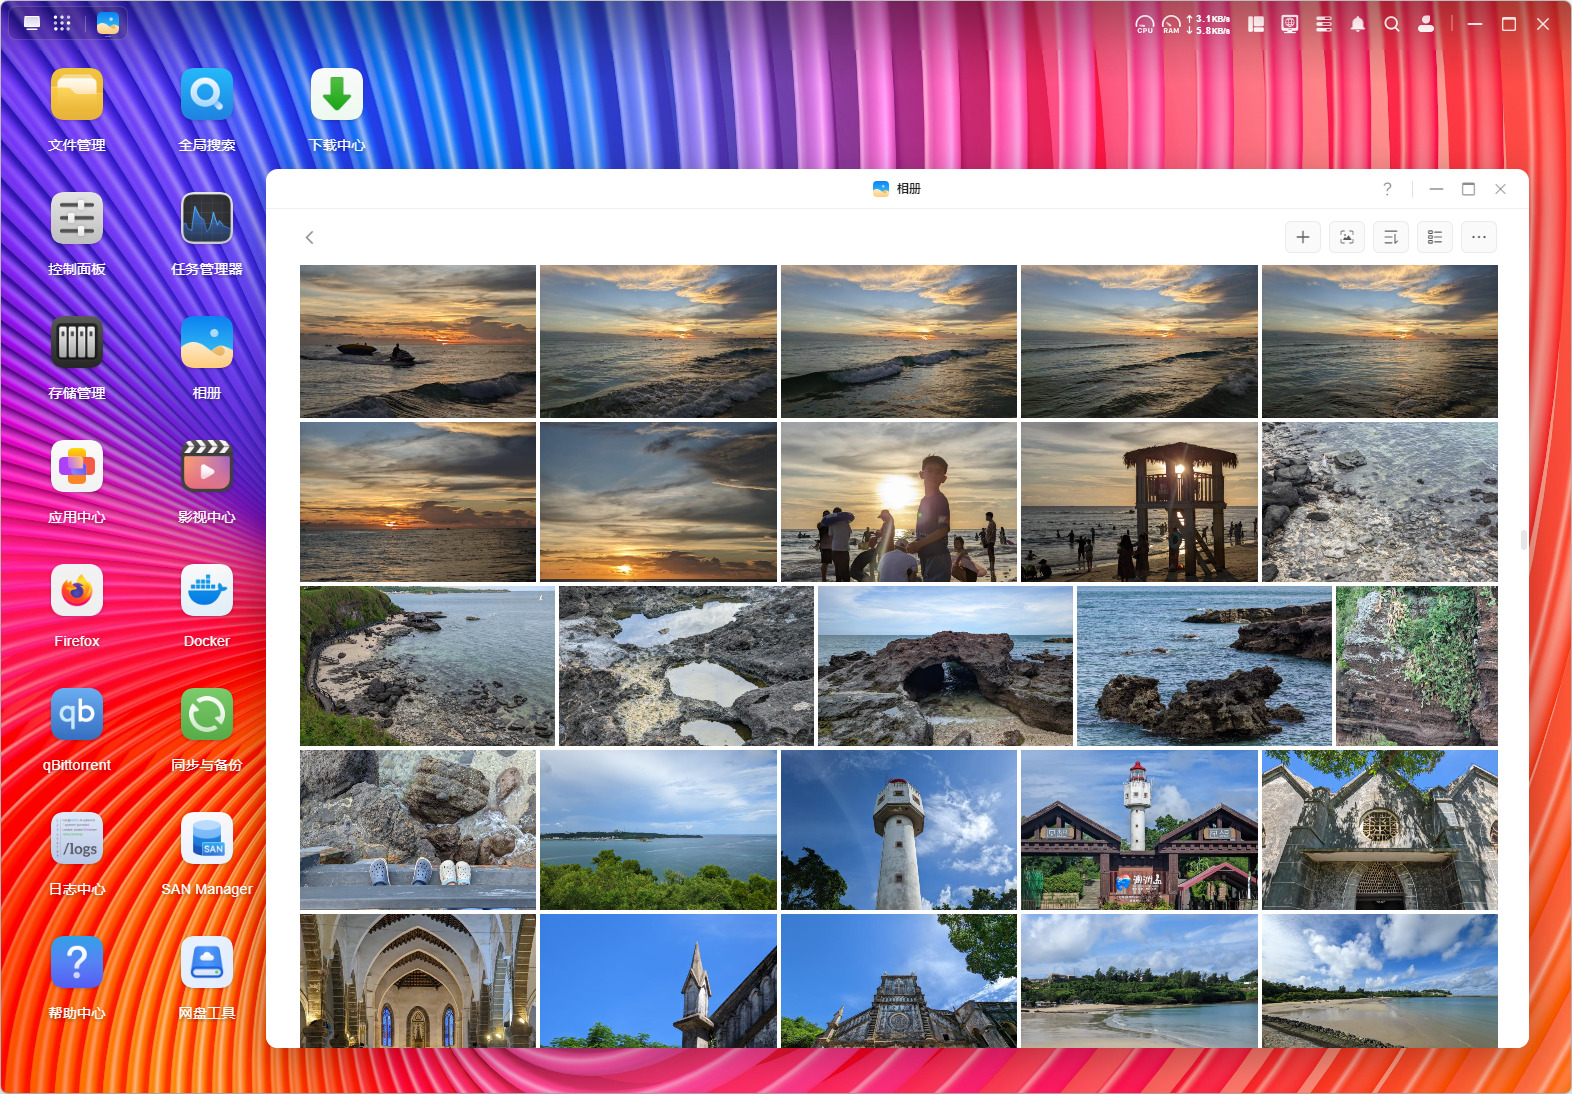The image size is (1572, 1094).
Task: Open the rocky cove with grassy cliff photo
Action: (x=427, y=666)
